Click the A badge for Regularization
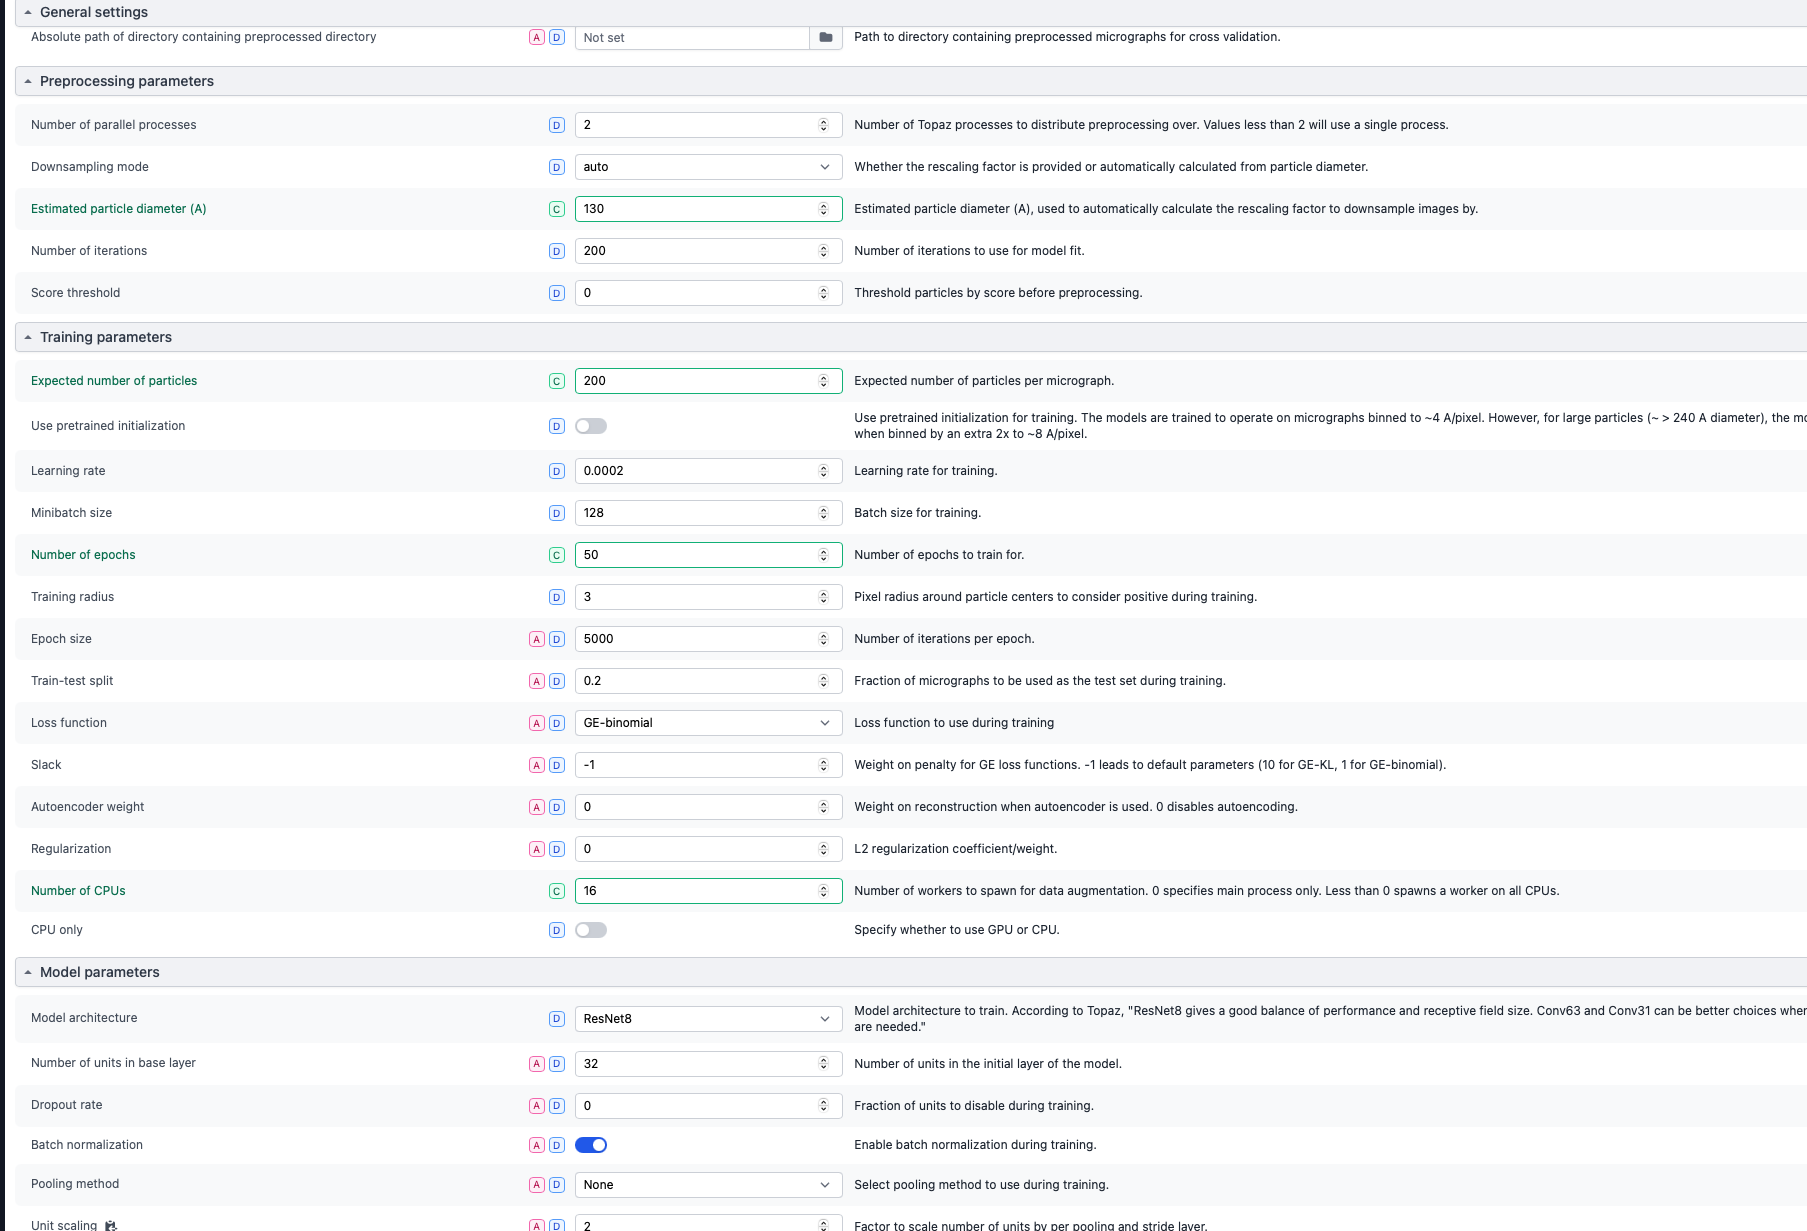Image resolution: width=1807 pixels, height=1231 pixels. (537, 849)
